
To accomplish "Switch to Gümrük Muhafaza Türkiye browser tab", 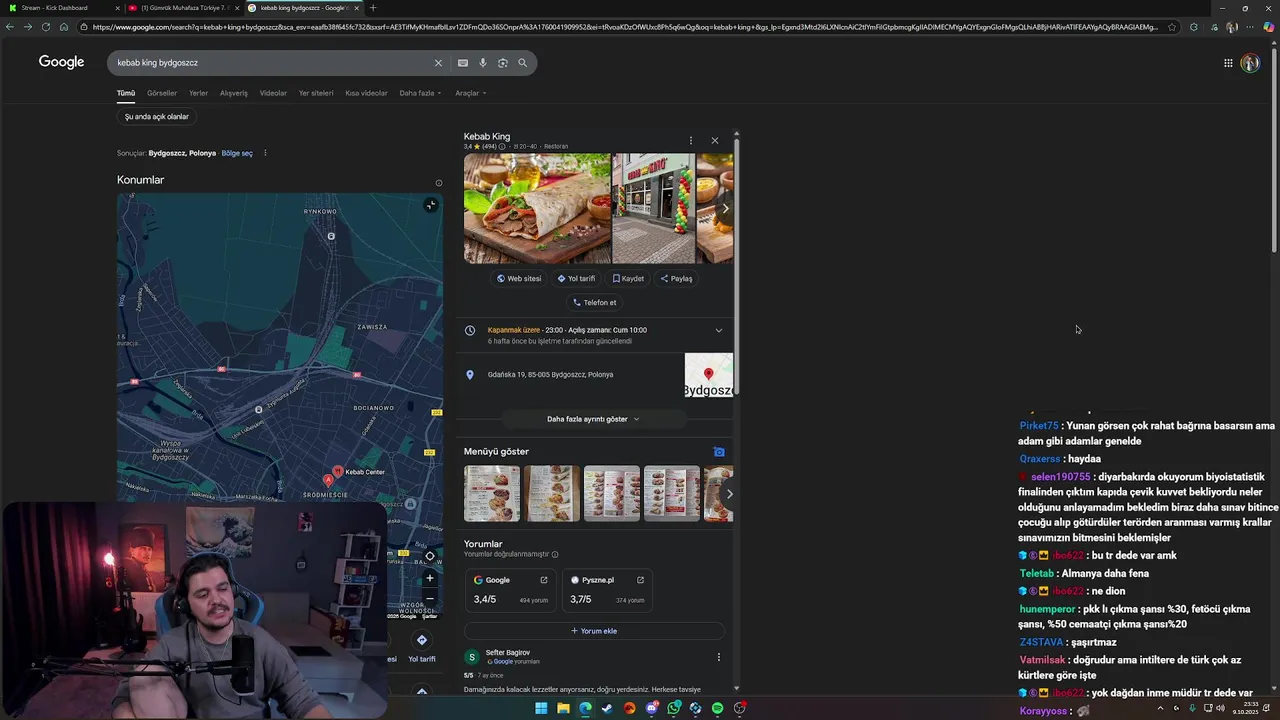I will pos(185,8).
